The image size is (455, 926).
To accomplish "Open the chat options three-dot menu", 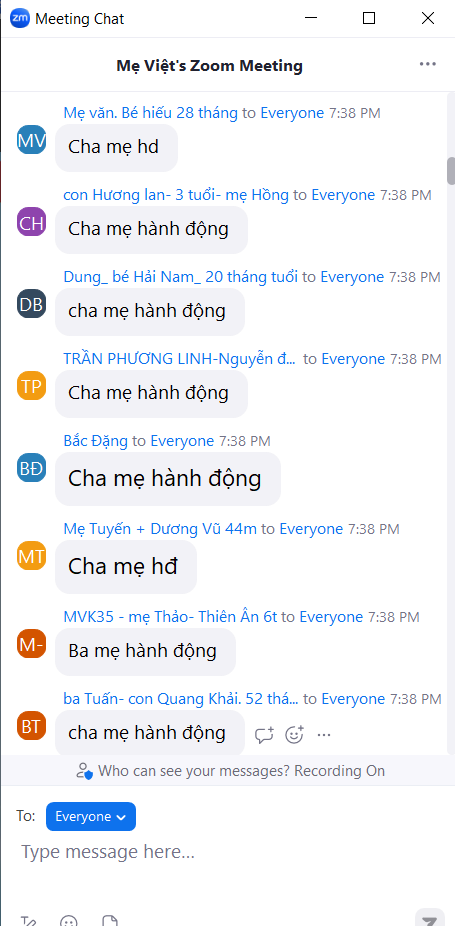I will (x=428, y=64).
